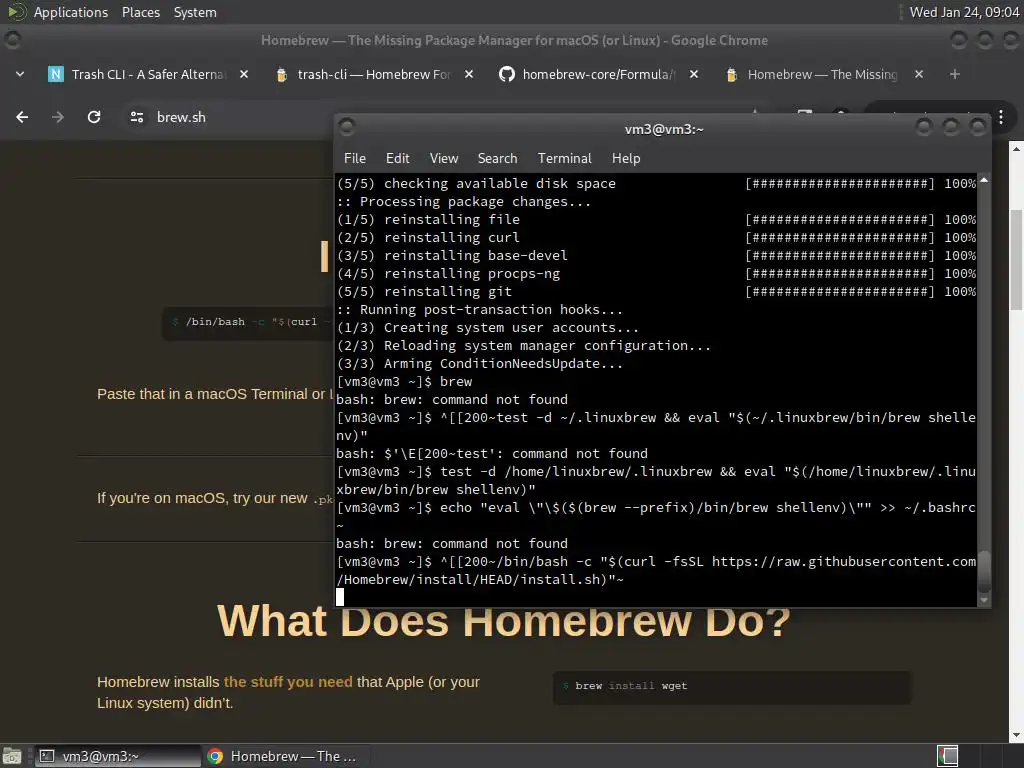Image resolution: width=1024 pixels, height=768 pixels.
Task: Close the Homebrew — The Missing tab
Action: point(919,74)
